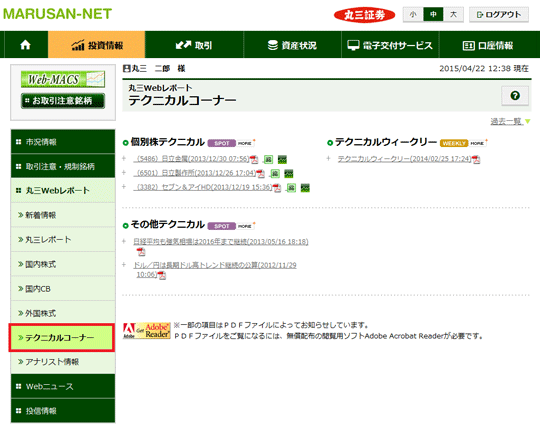Expand plus sign beside 日経平均も強気相場 link
540x432 pixels.
(124, 241)
